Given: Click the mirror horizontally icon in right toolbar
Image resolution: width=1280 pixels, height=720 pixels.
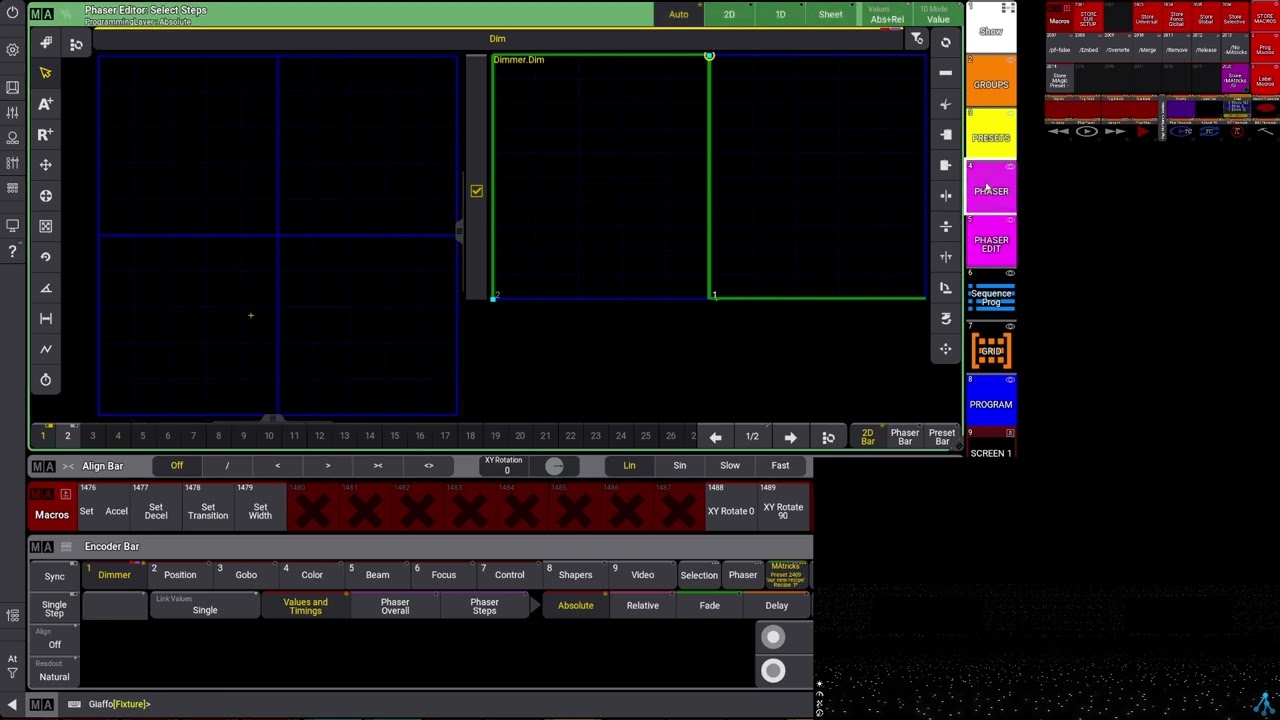Looking at the screenshot, I should point(945,196).
